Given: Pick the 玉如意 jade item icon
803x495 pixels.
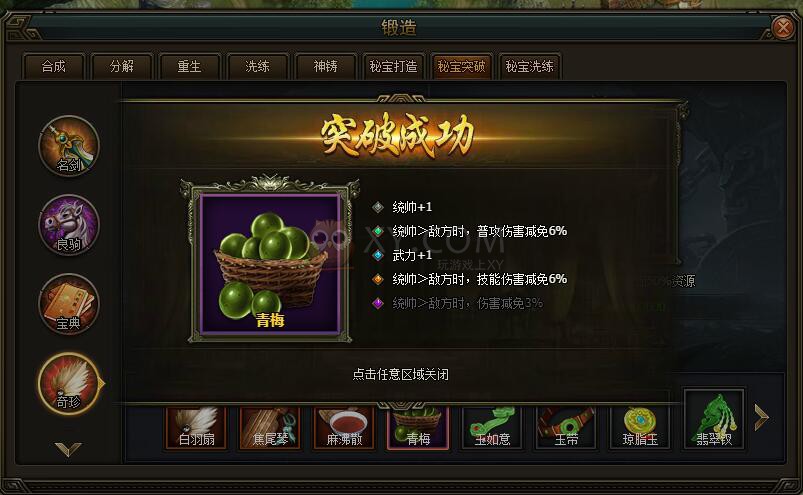Looking at the screenshot, I should (492, 427).
